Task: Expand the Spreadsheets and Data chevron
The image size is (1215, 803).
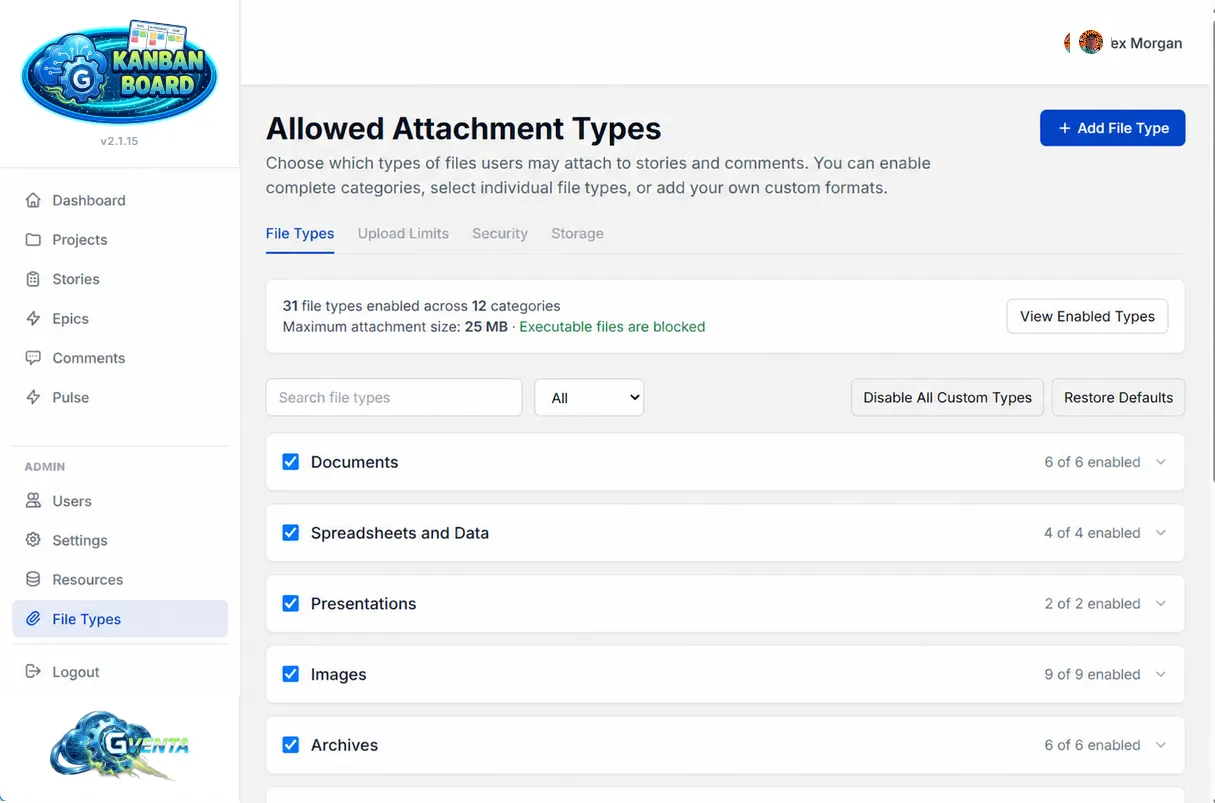Action: (x=1161, y=533)
